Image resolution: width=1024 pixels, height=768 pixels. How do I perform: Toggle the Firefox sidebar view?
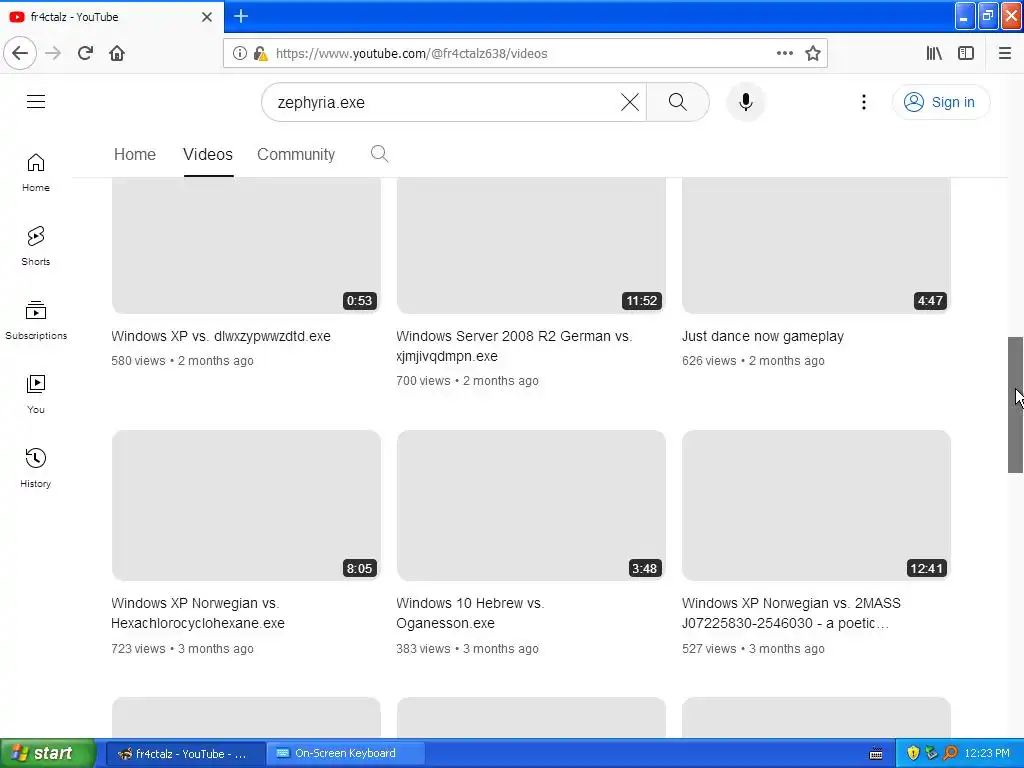(966, 54)
